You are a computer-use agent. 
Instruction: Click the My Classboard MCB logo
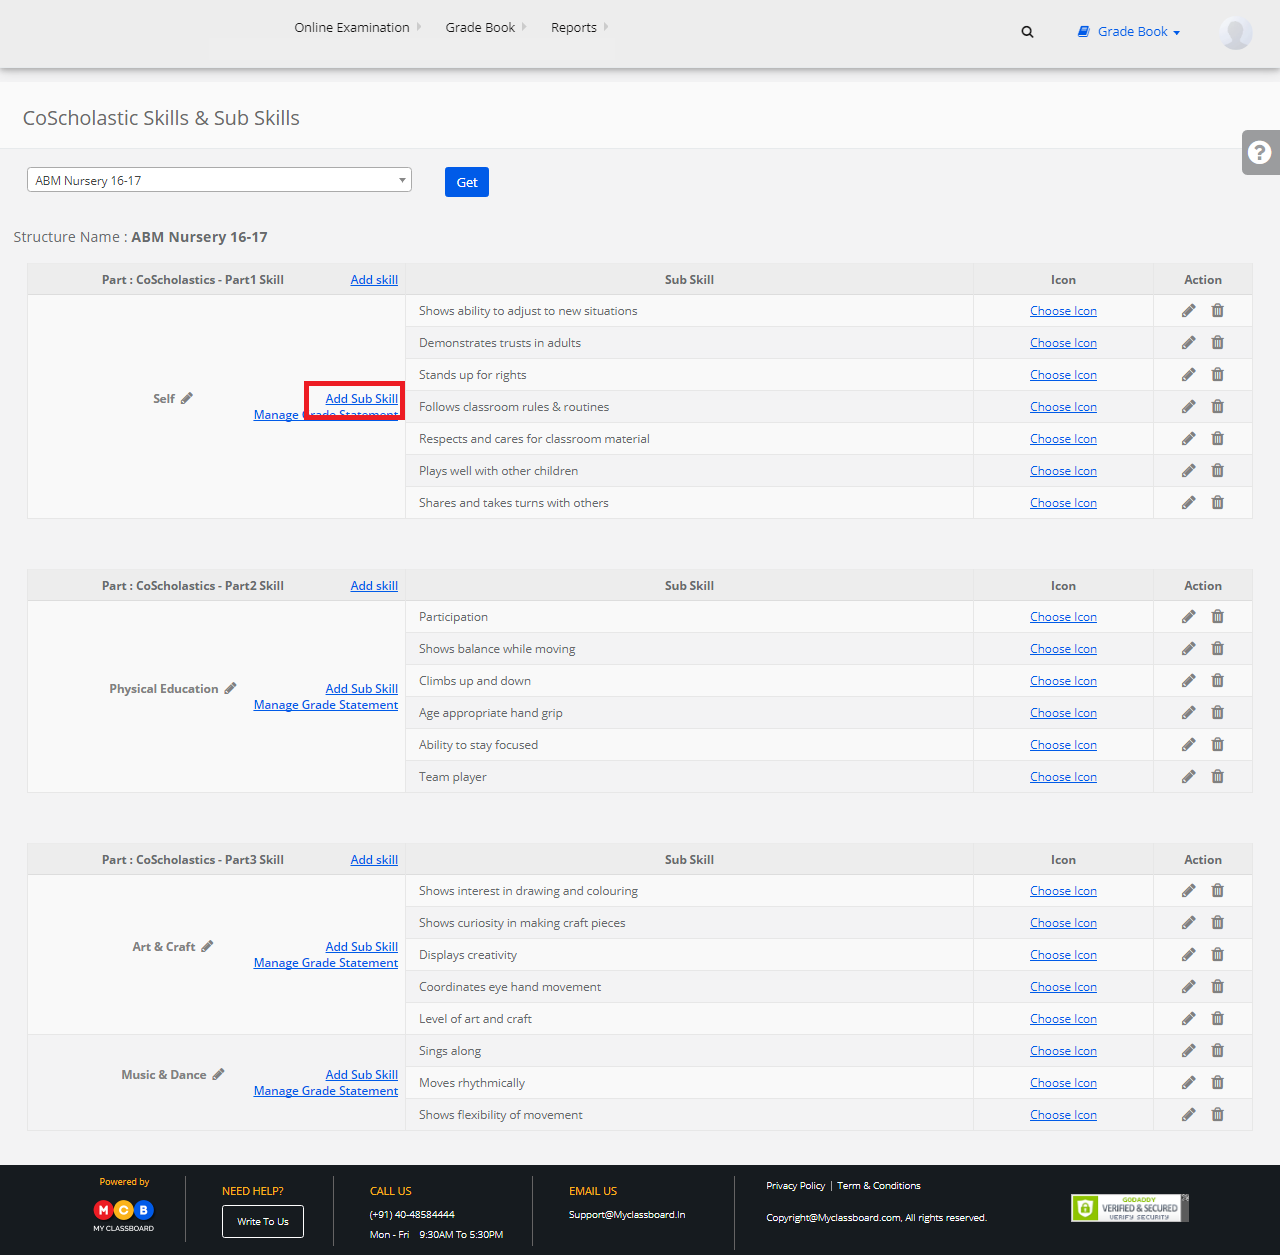click(124, 1214)
